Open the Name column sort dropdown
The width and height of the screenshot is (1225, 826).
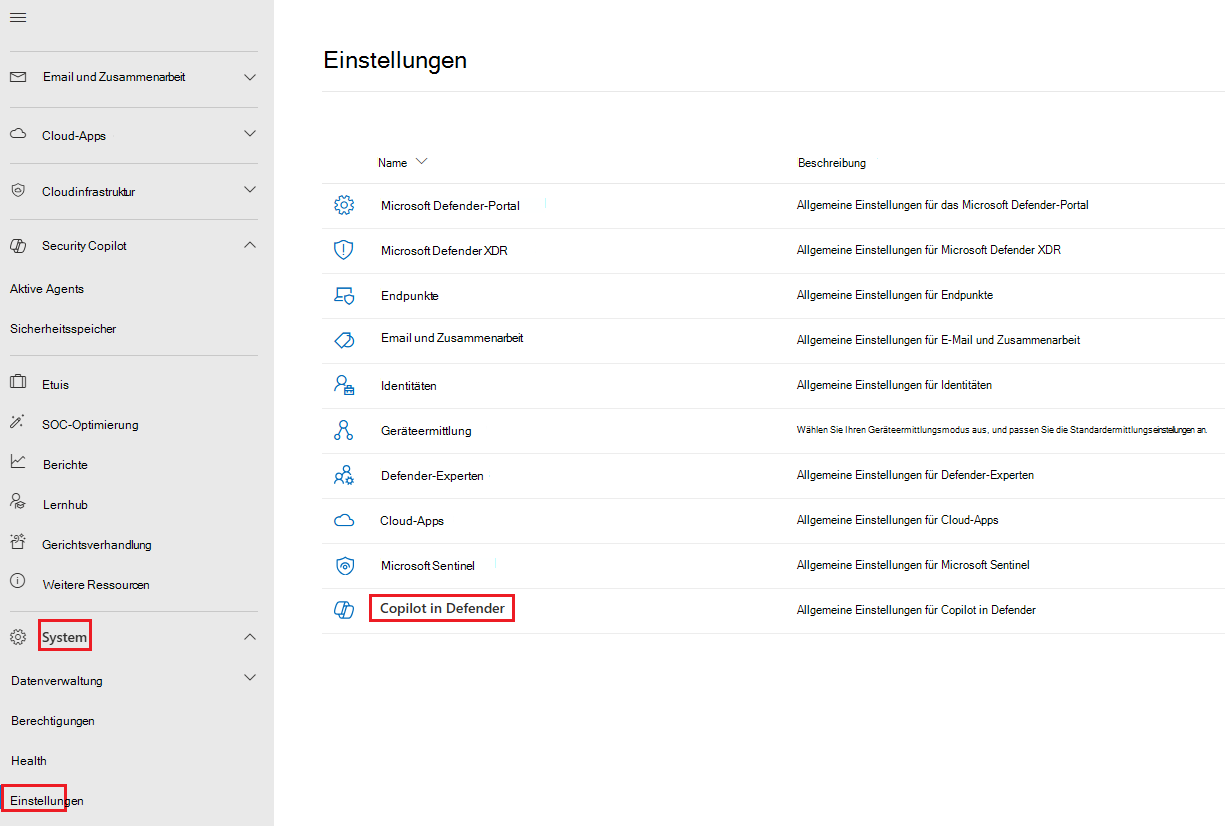pyautogui.click(x=421, y=161)
